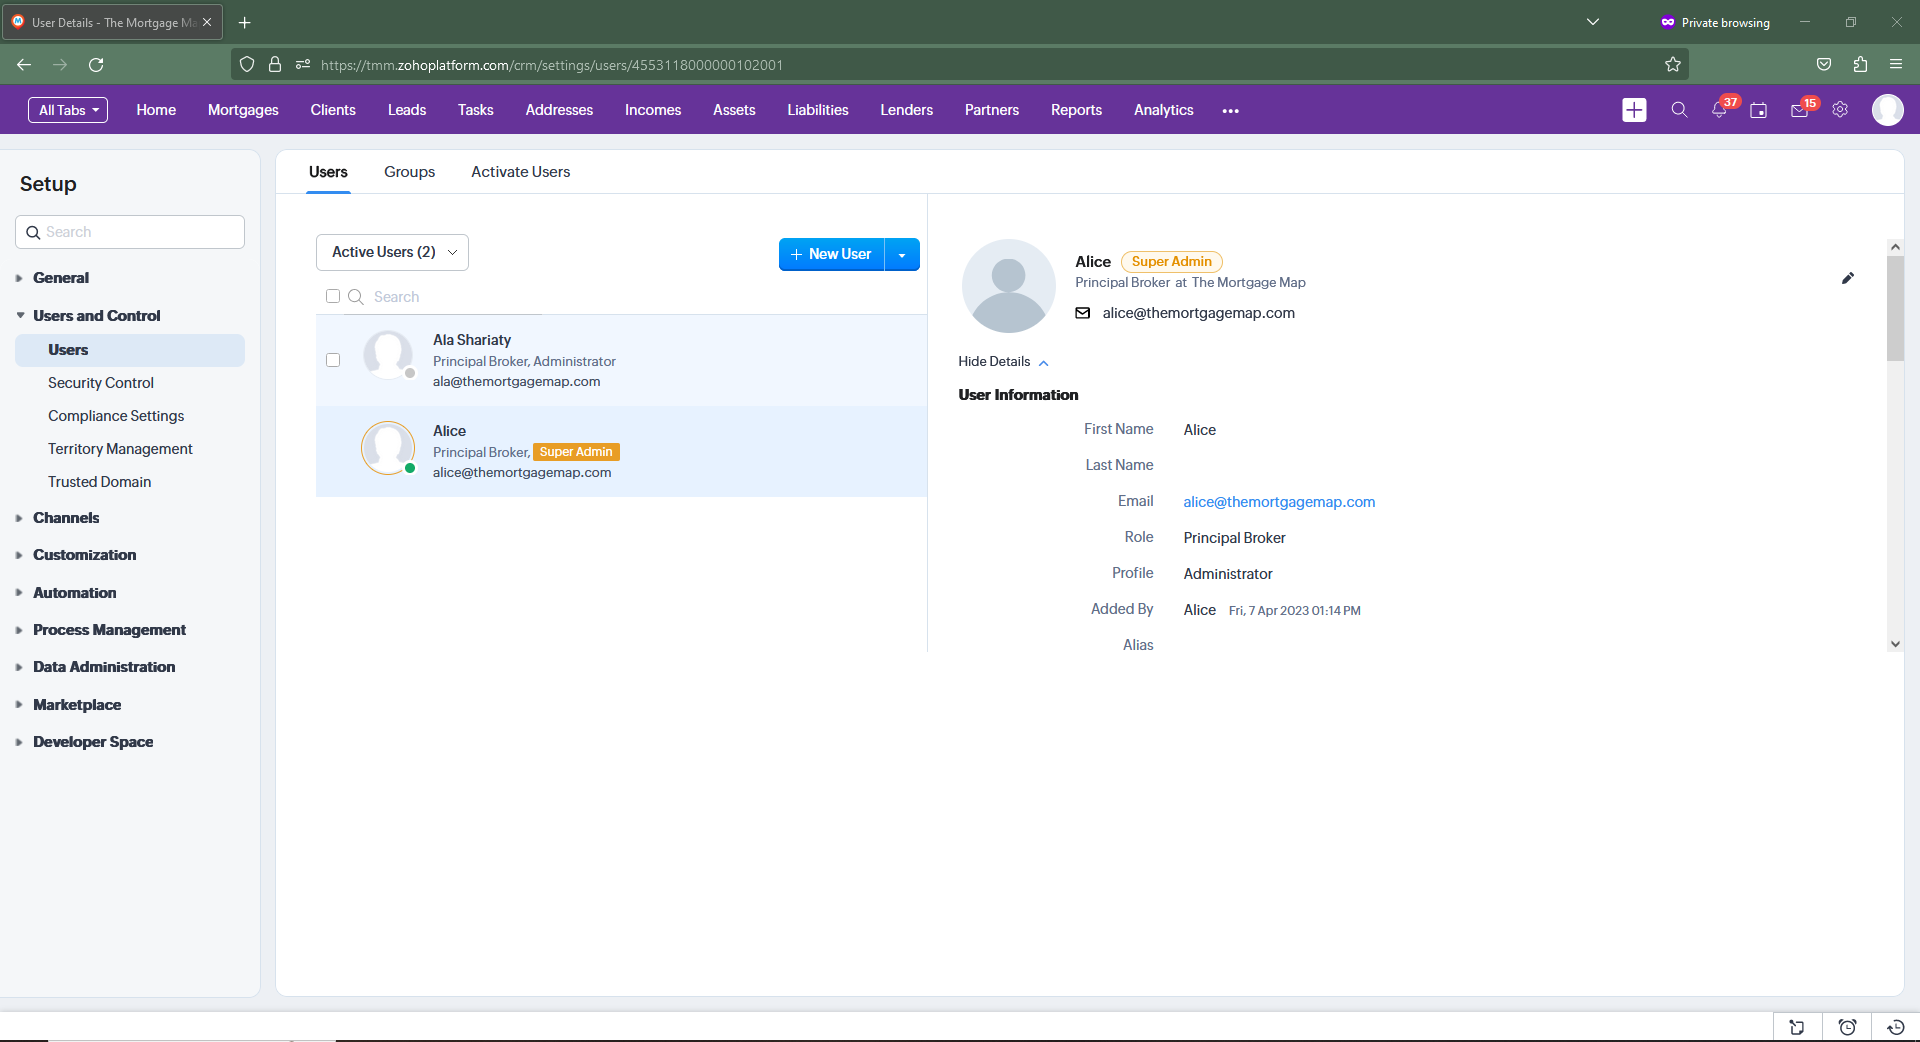Collapse details with Hide Details

tap(1003, 362)
